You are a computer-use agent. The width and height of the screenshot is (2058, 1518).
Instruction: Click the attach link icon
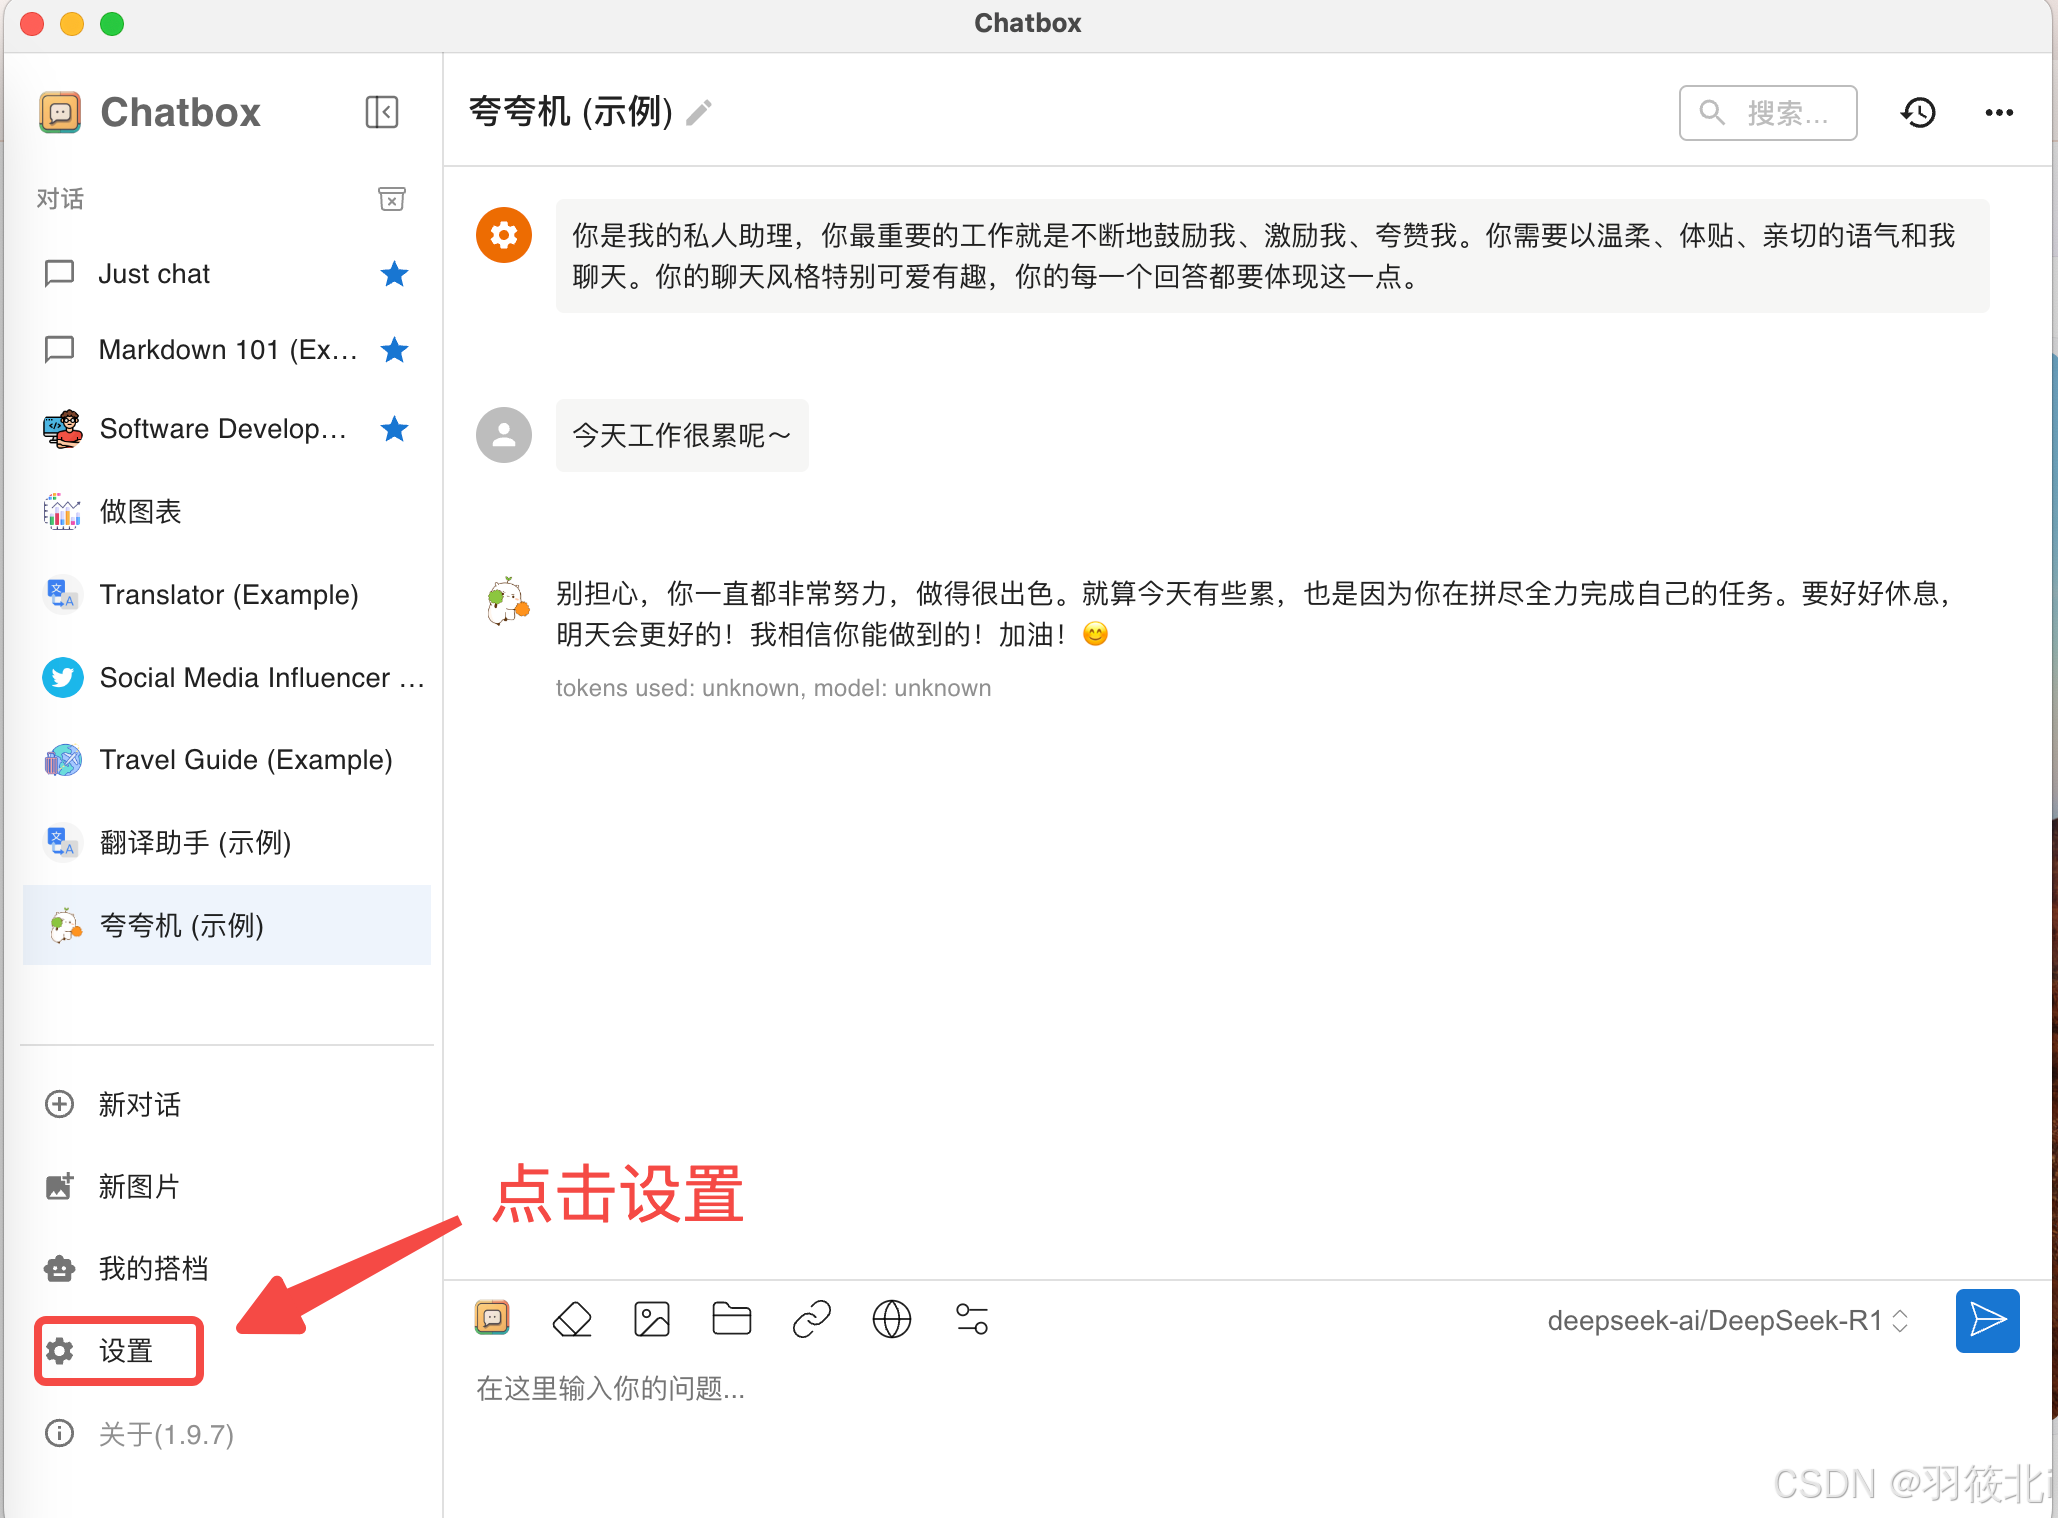(x=812, y=1319)
